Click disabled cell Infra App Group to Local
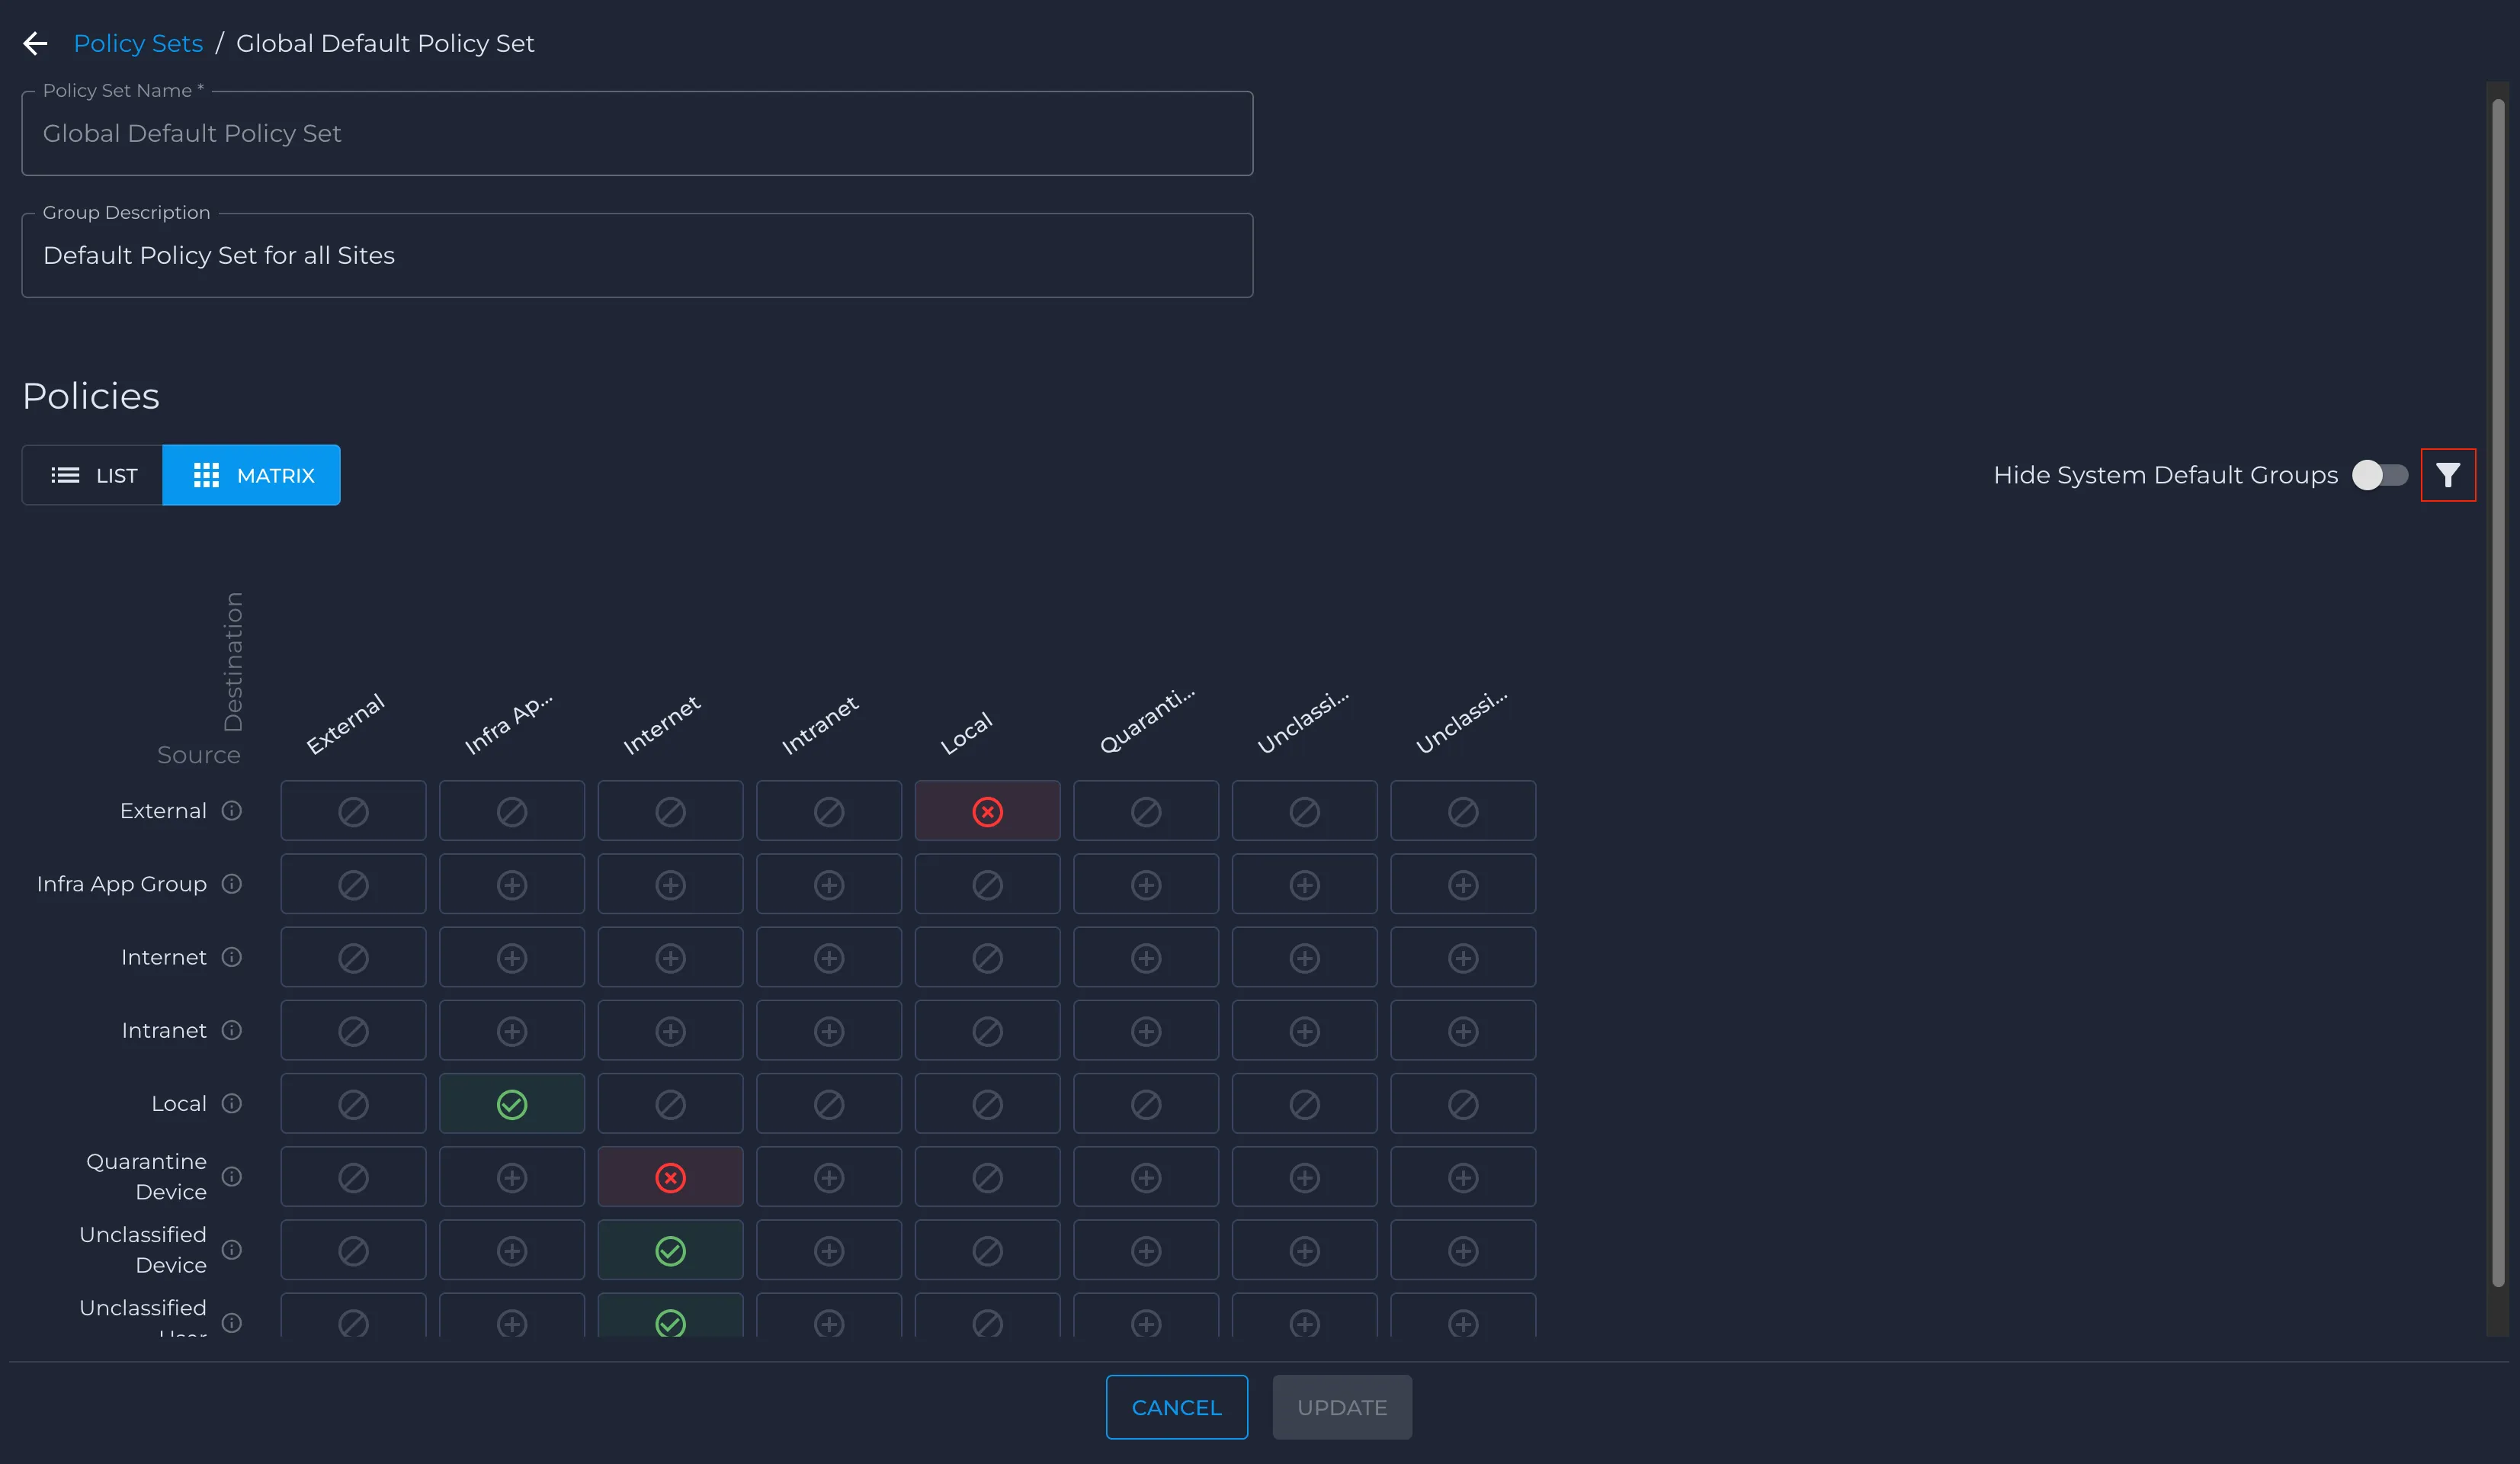Viewport: 2520px width, 1464px height. (x=987, y=884)
